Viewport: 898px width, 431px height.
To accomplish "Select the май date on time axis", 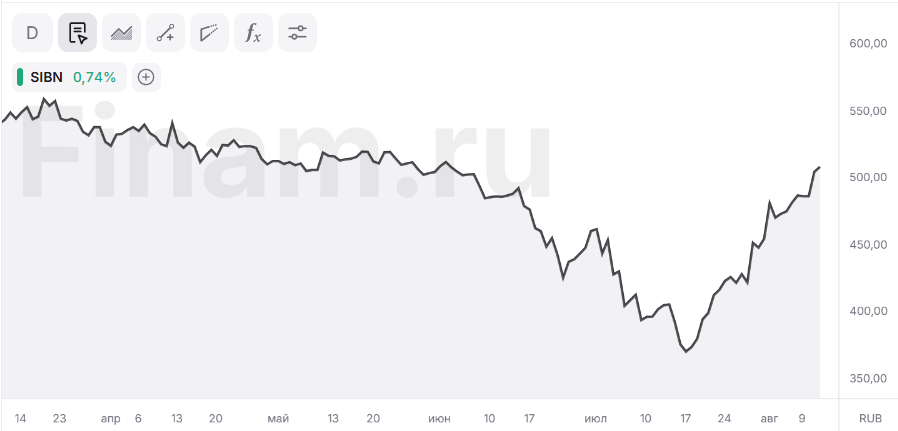I will tap(278, 418).
